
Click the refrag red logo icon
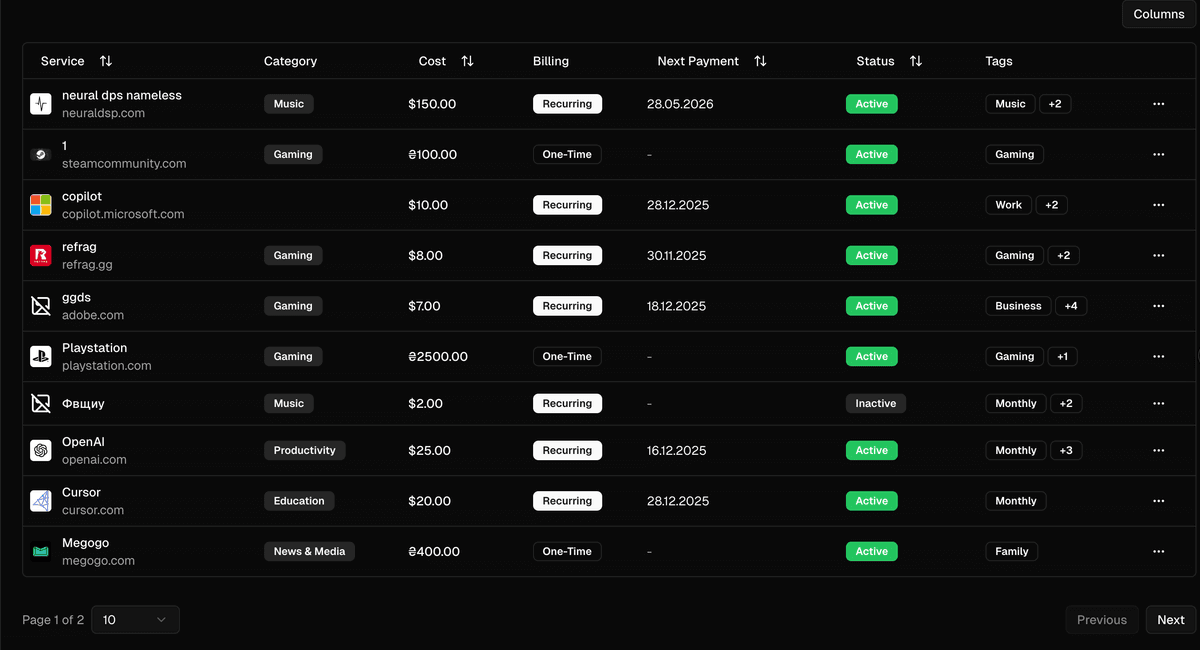pos(40,256)
